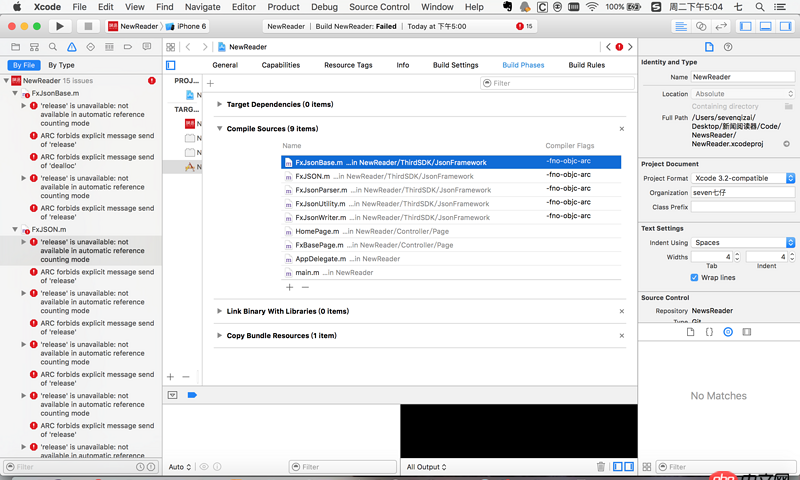800x480 pixels.
Task: Open the Media library icon
Action: pos(747,332)
